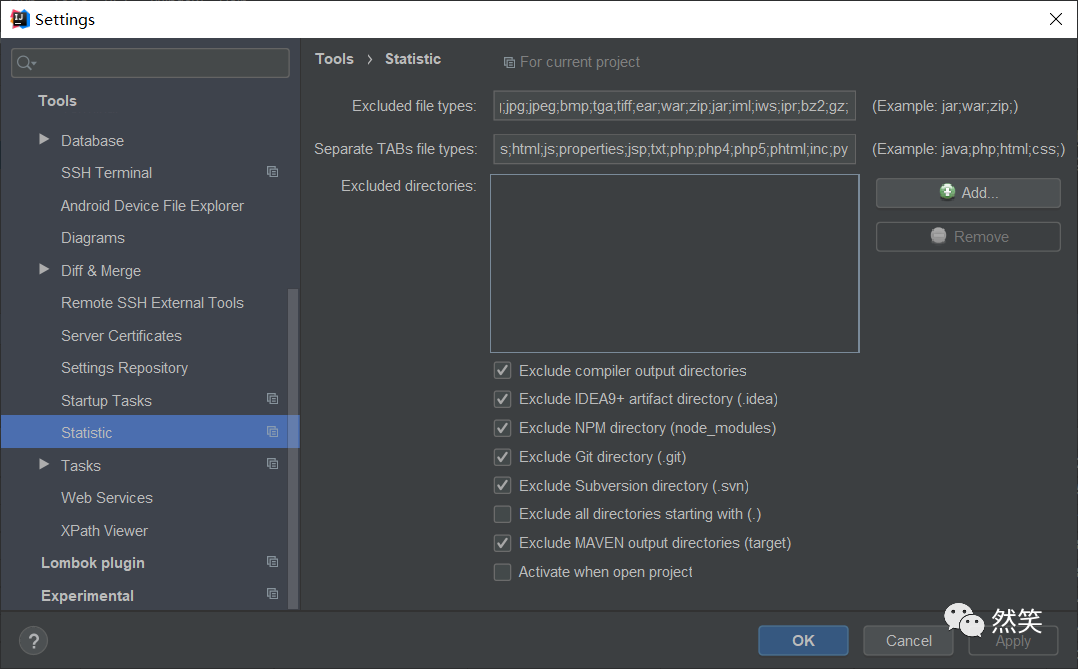1078x669 pixels.
Task: Click project-scope icon beside Experimental
Action: pos(272,595)
